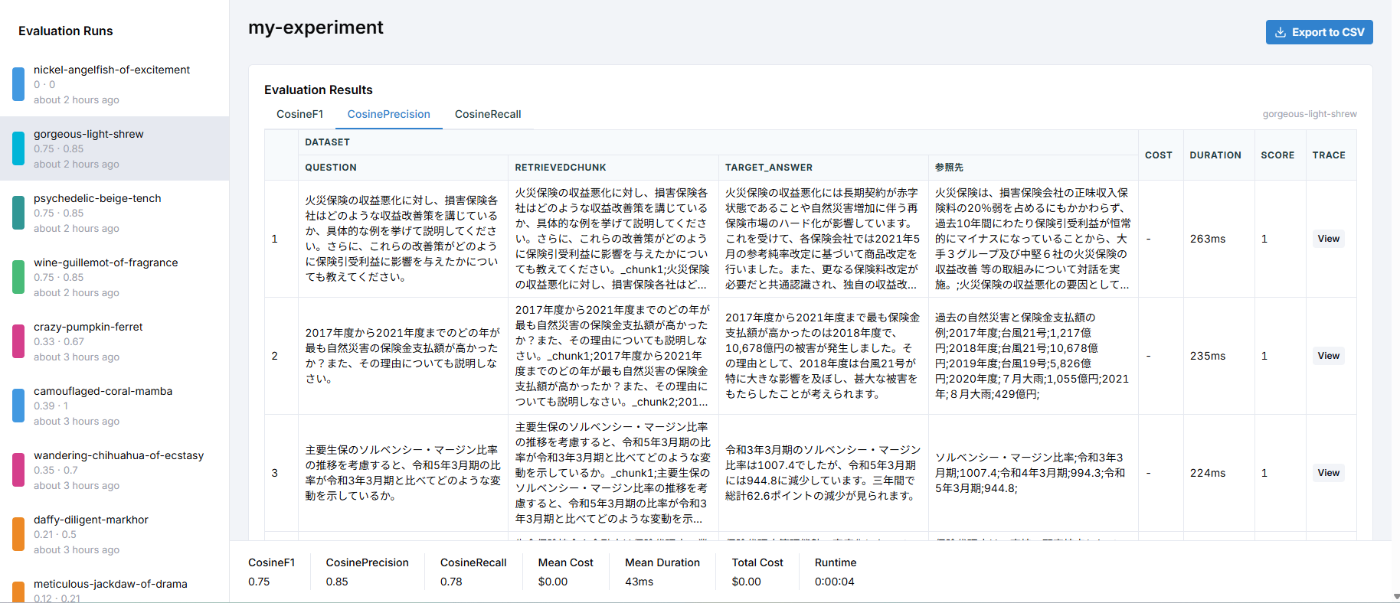Click the Total Cost $0.00 summary
This screenshot has width=1400, height=603.
758,571
